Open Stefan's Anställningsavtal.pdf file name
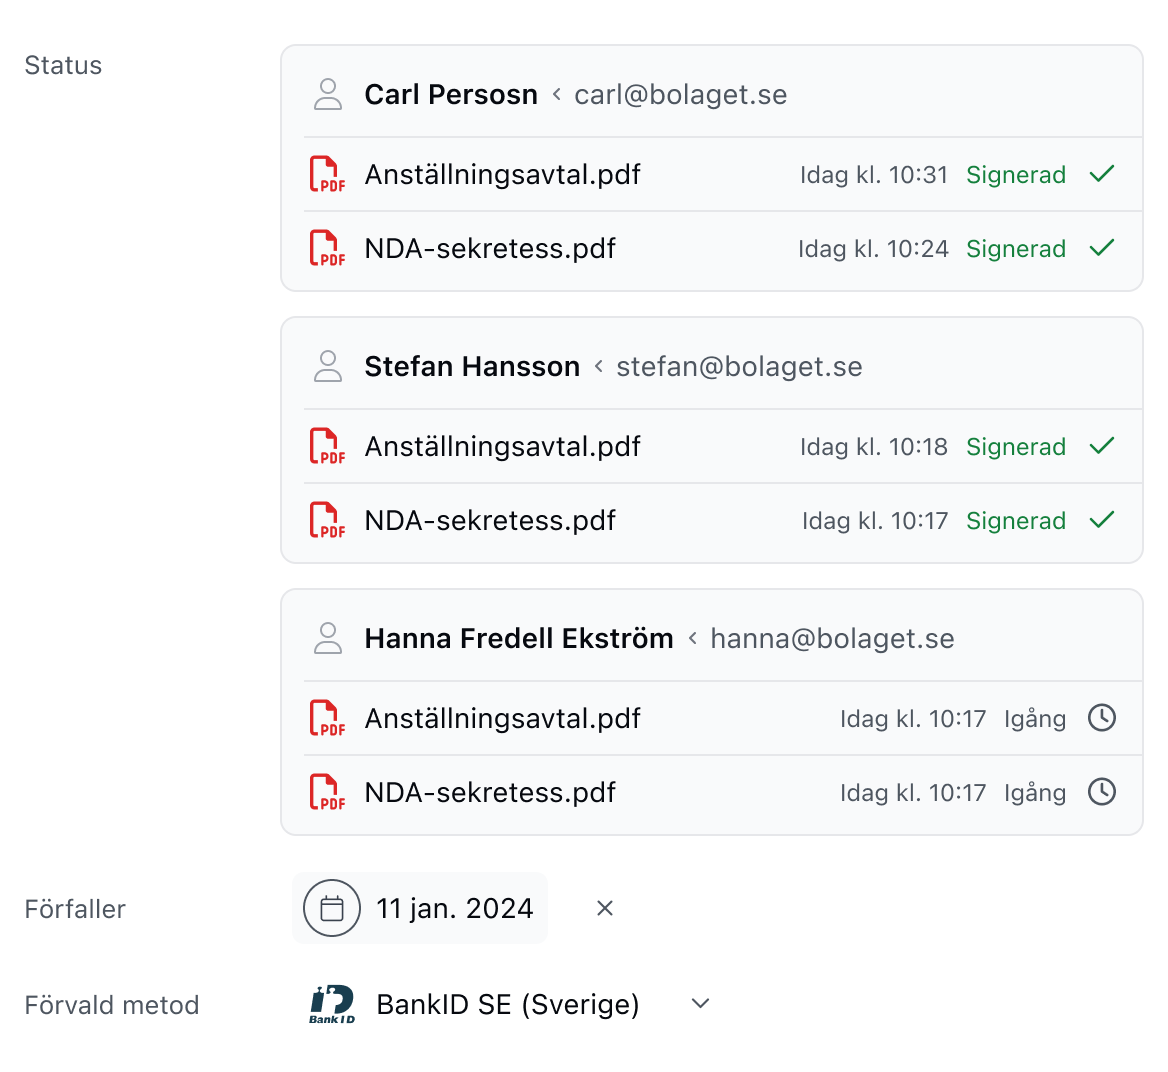Screen dimensions: 1168x1072 click(x=502, y=447)
